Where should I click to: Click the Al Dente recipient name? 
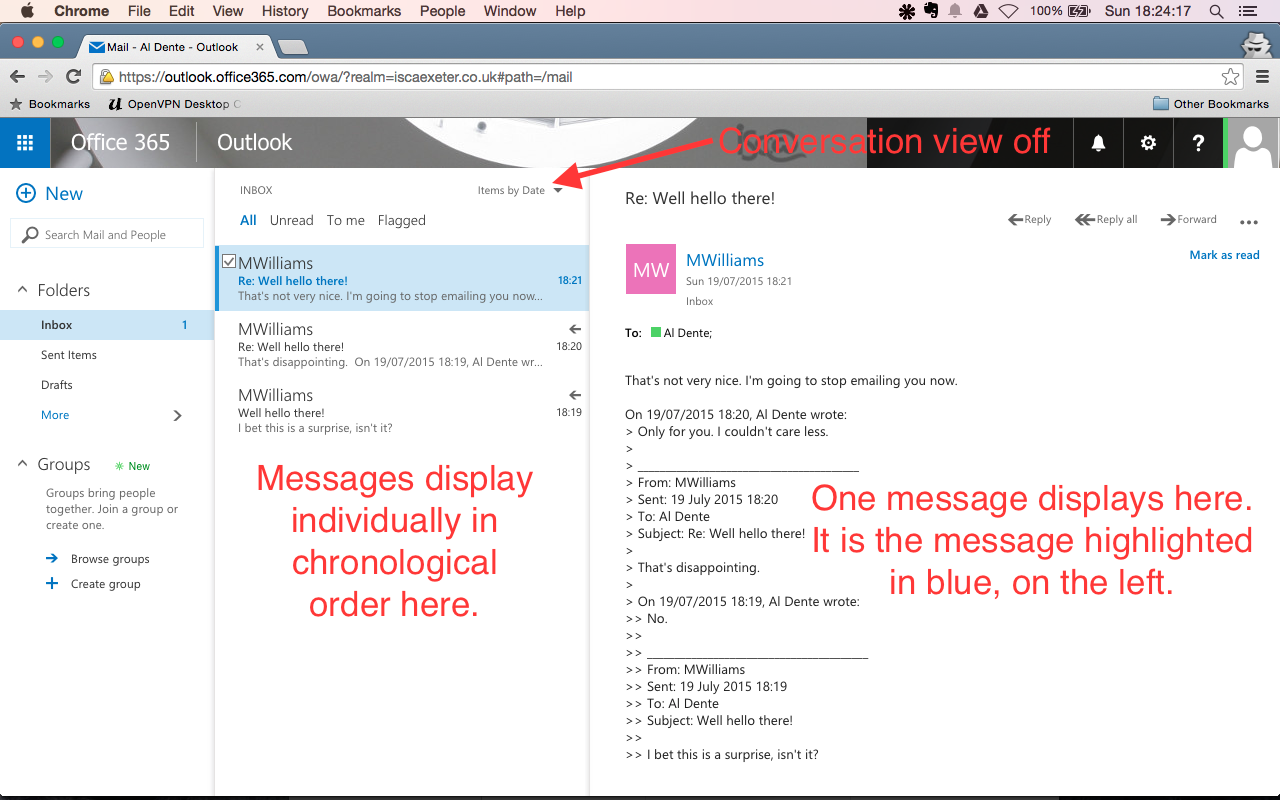[687, 333]
